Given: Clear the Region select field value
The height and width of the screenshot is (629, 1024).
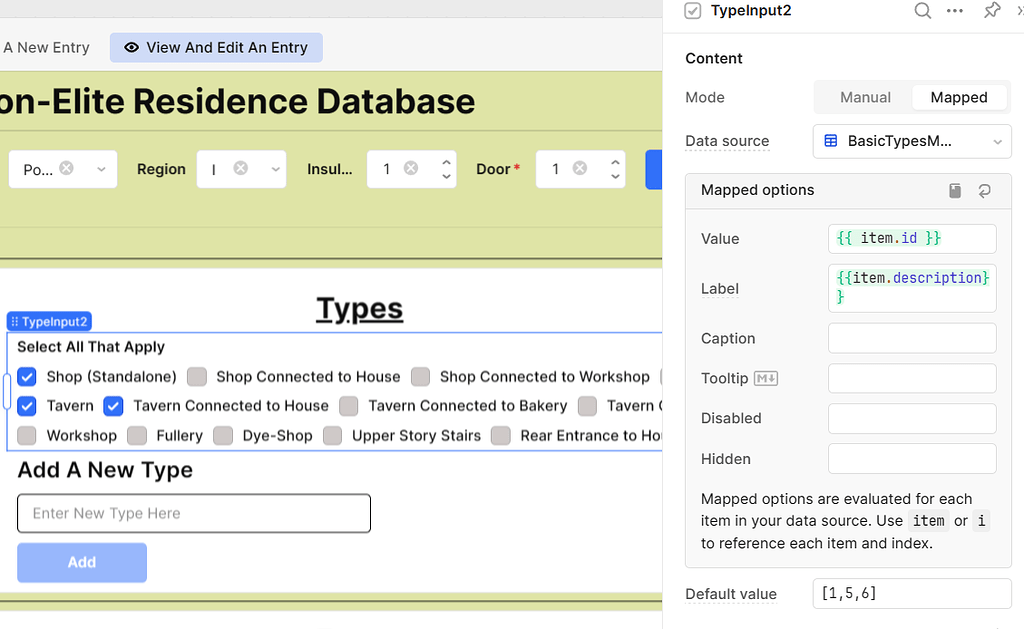Looking at the screenshot, I should 241,169.
